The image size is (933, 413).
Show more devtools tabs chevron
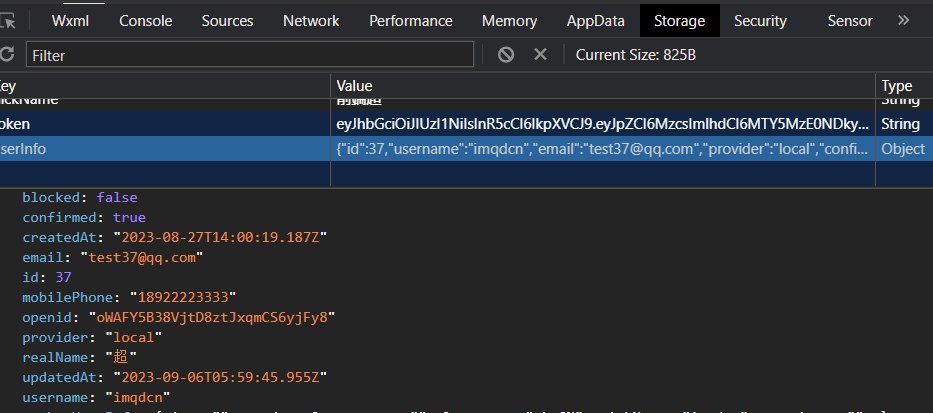click(x=903, y=20)
